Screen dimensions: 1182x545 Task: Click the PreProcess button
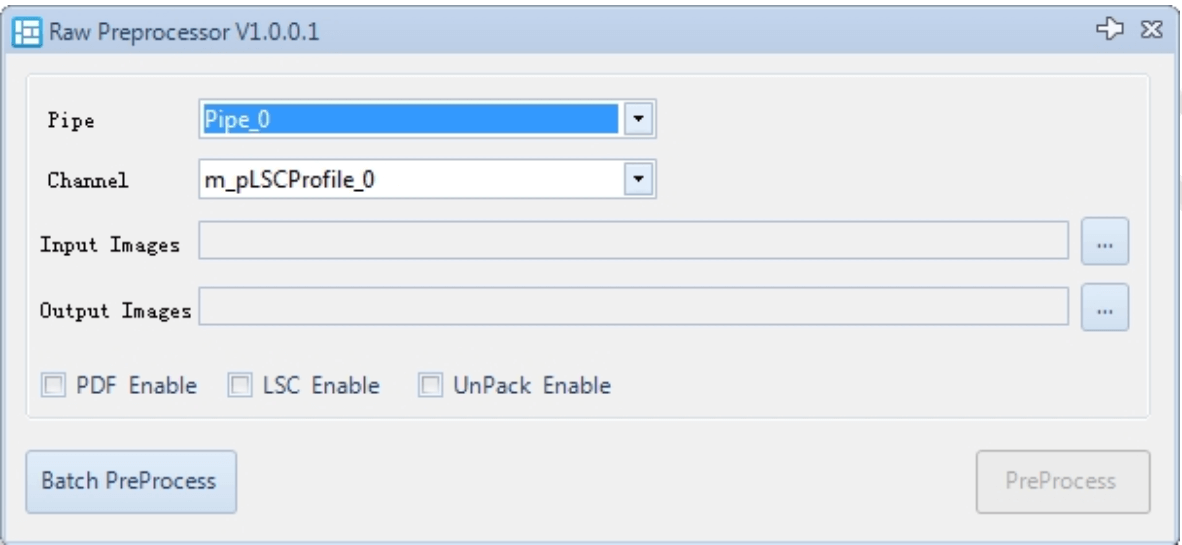pos(1062,481)
